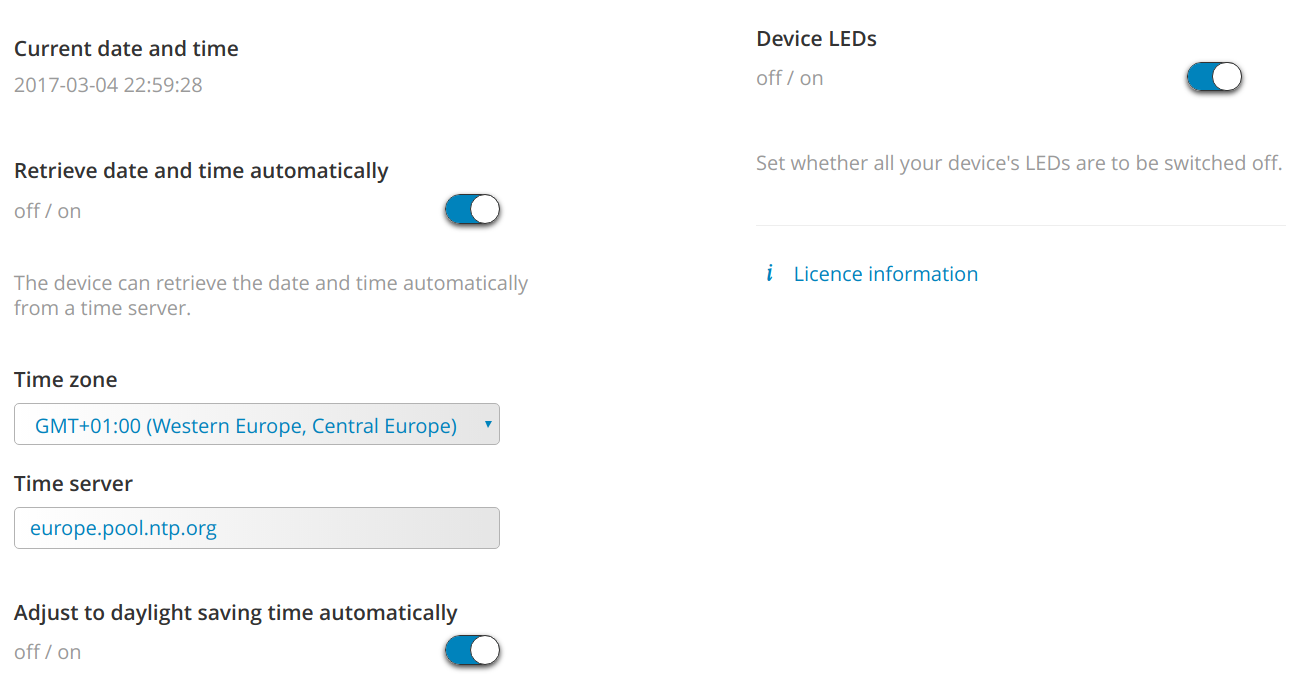The width and height of the screenshot is (1289, 680).
Task: Click the Time zone dropdown arrow
Action: point(487,425)
